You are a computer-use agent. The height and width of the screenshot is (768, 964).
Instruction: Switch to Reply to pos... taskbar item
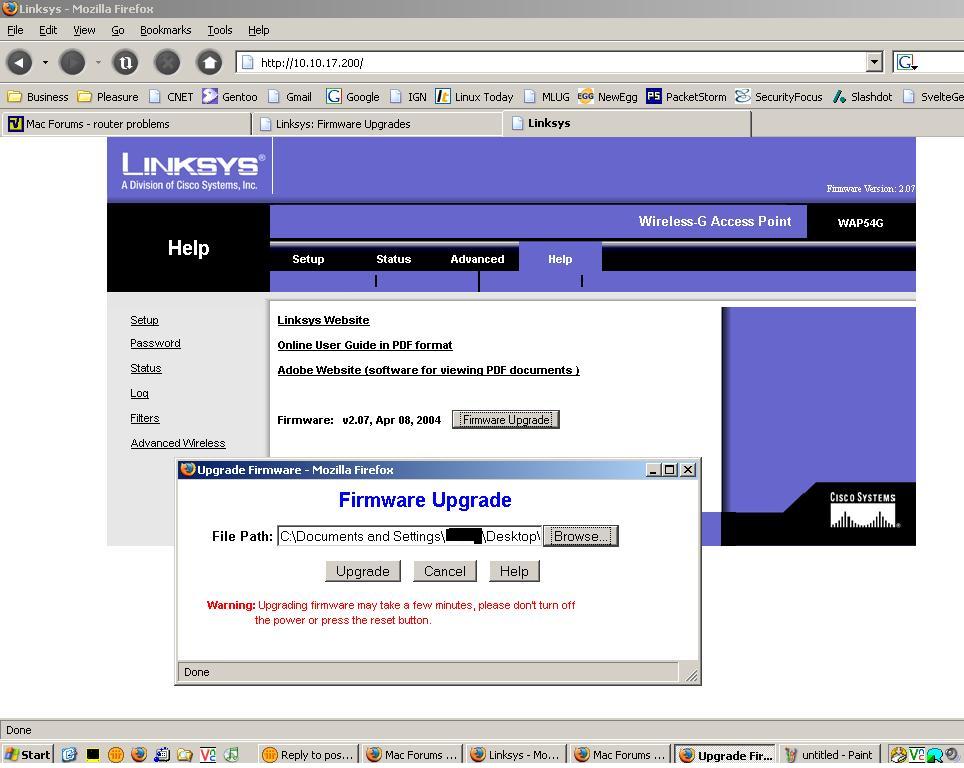click(x=309, y=754)
